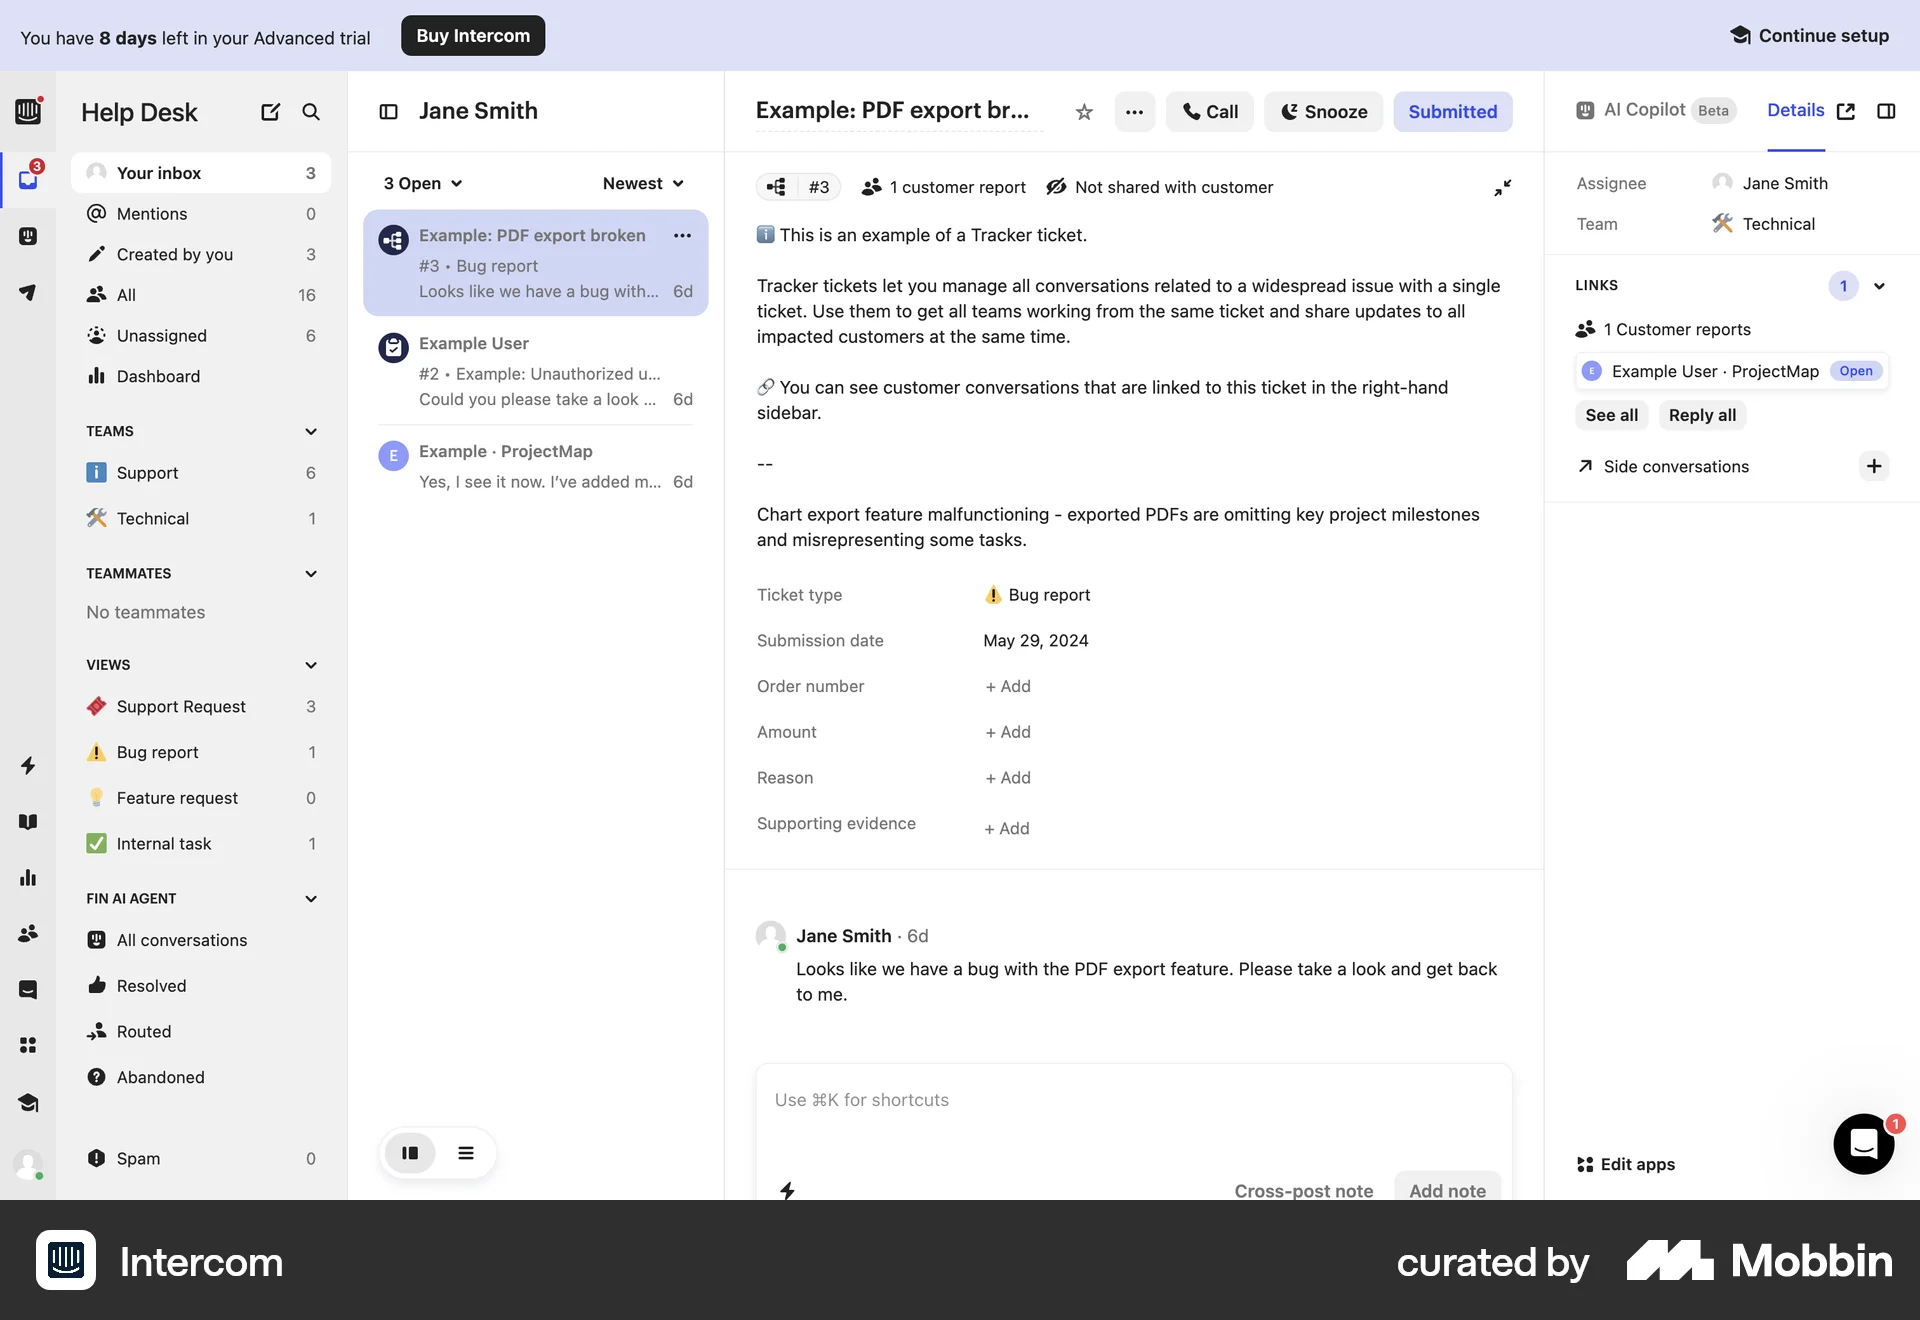
Task: Select the lightning Fin AI icon
Action: click(29, 765)
